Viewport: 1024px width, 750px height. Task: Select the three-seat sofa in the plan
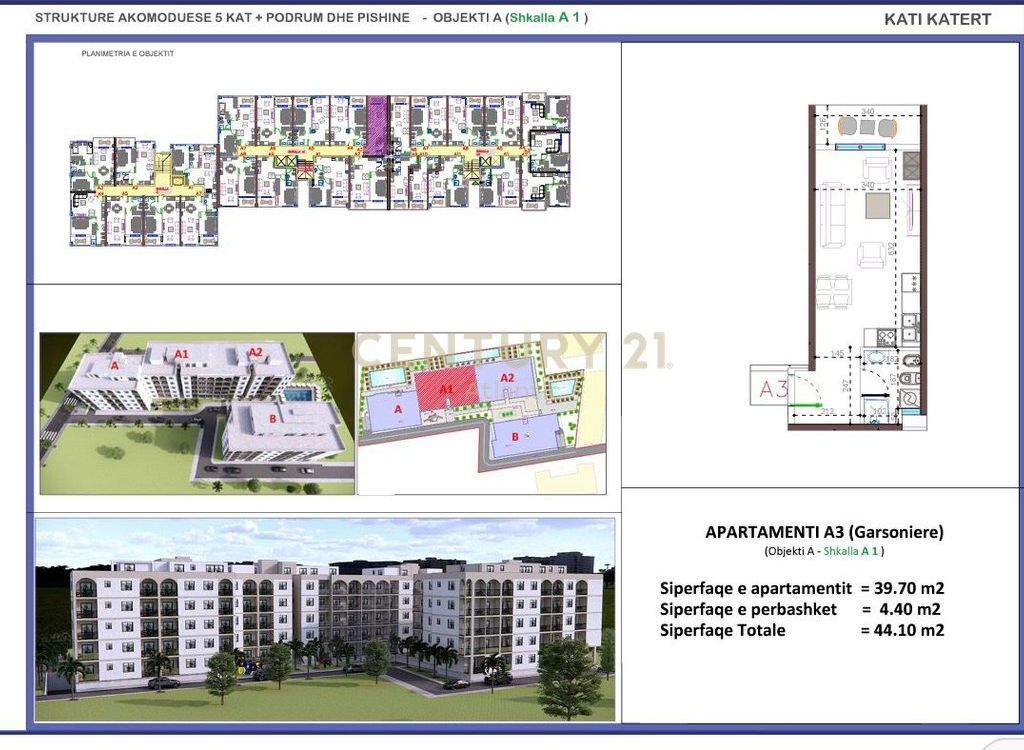coord(831,215)
